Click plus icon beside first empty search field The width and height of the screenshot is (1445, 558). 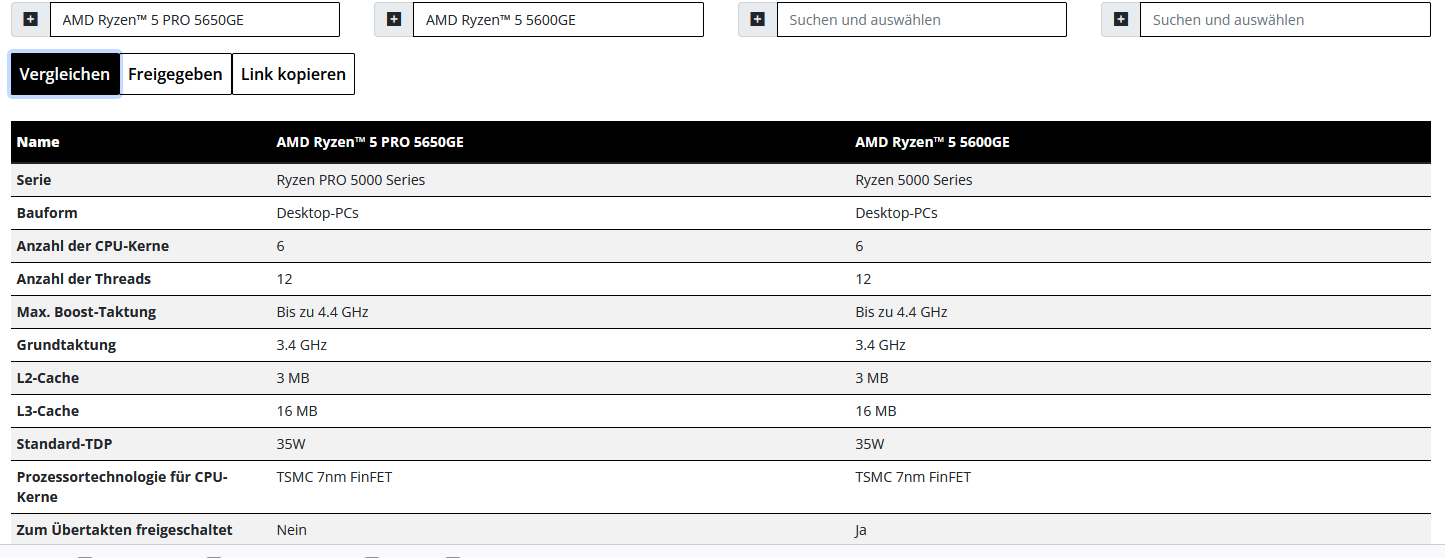pos(757,19)
